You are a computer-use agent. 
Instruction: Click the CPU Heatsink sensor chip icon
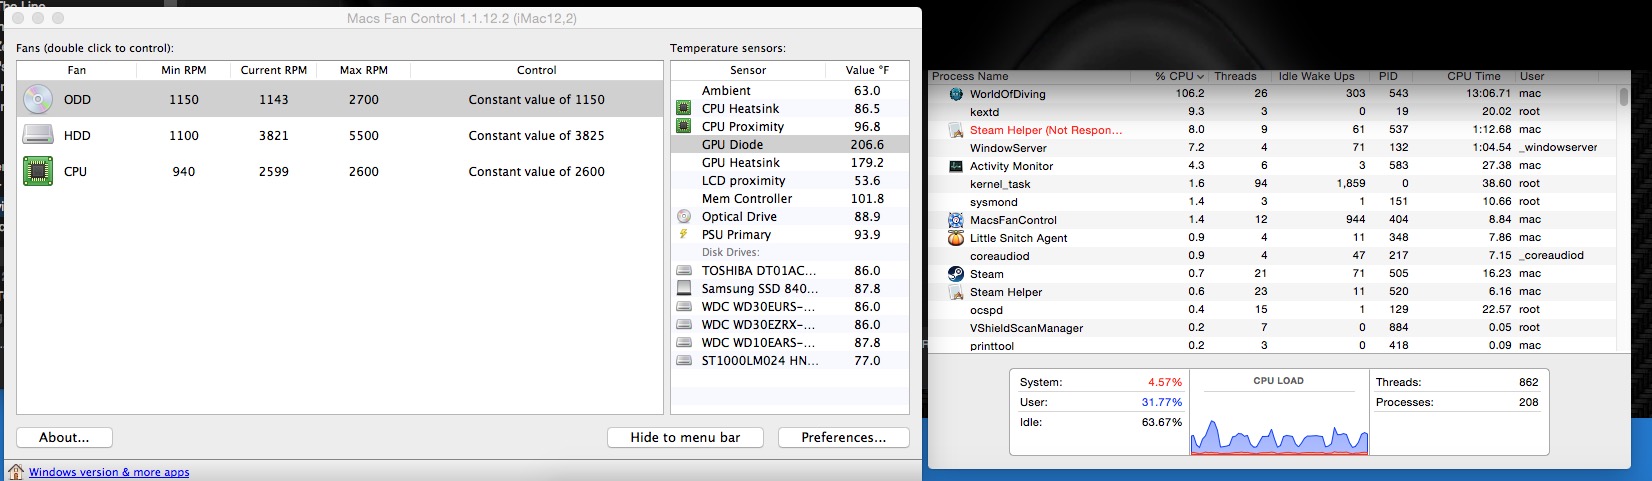(x=684, y=108)
